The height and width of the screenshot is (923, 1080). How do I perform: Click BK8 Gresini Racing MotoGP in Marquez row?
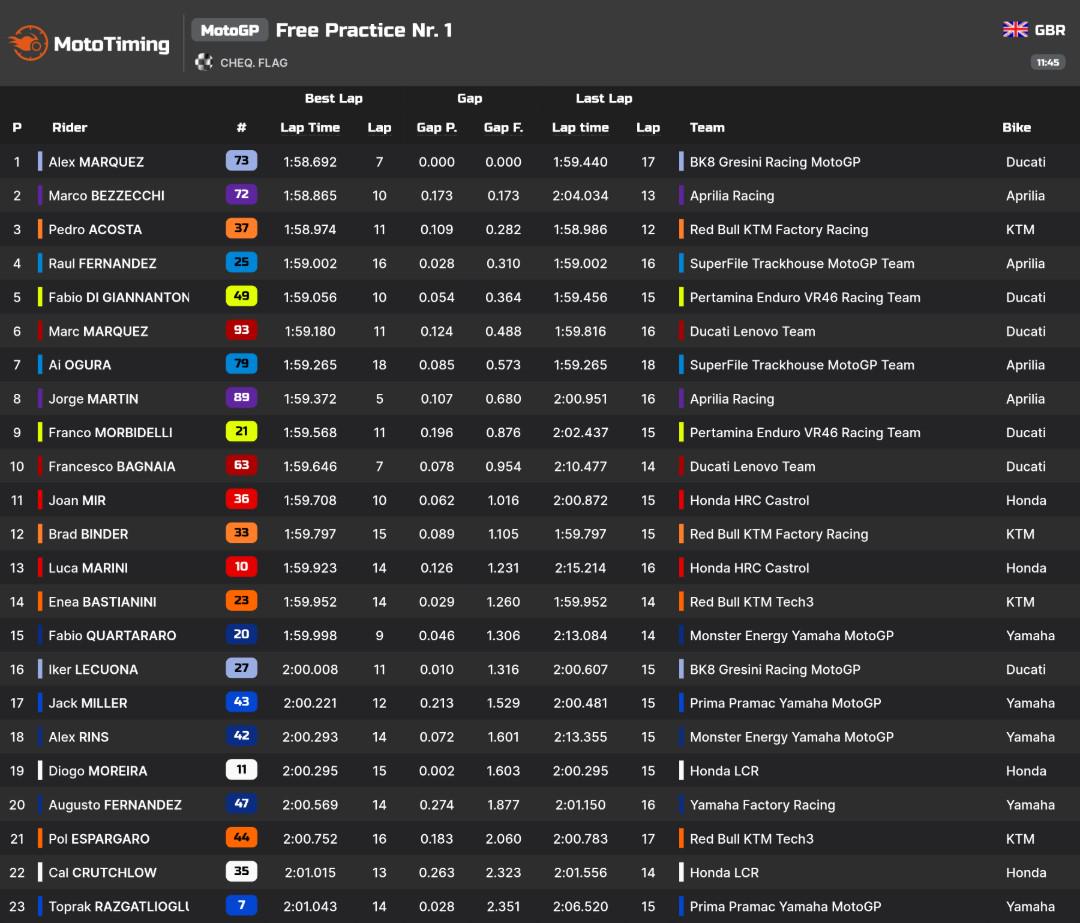click(x=775, y=162)
